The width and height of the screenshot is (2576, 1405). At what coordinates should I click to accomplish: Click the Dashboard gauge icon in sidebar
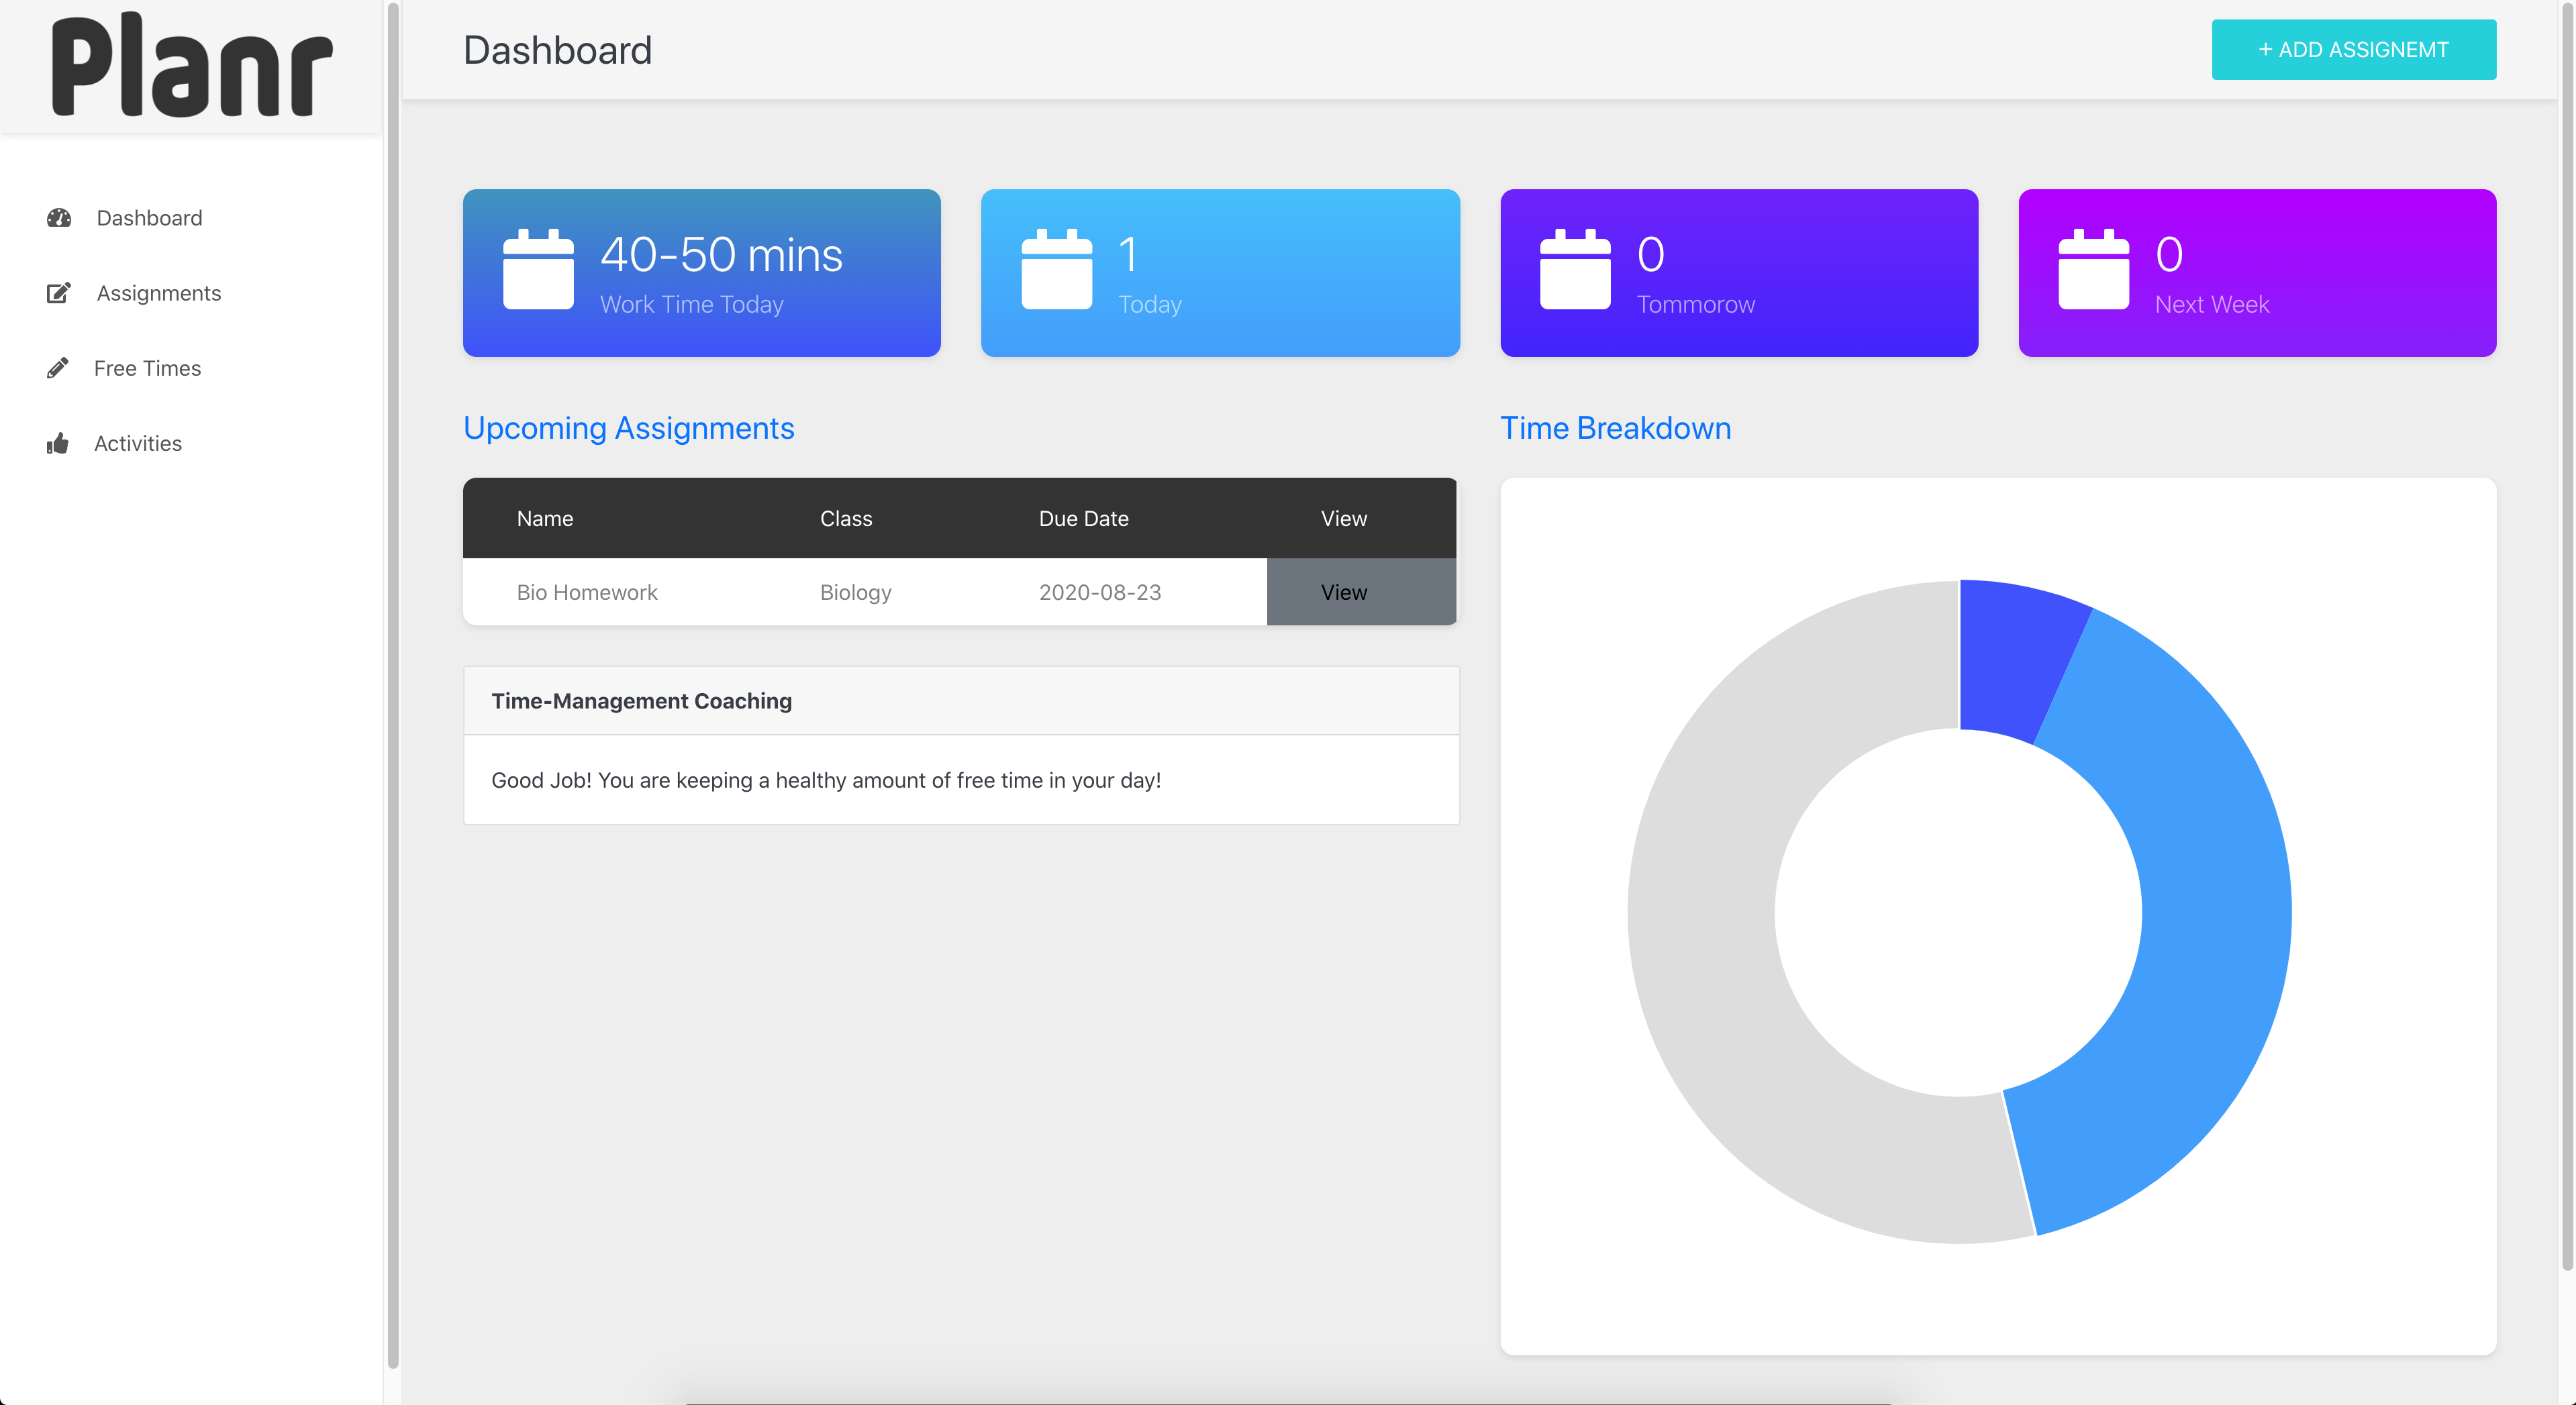coord(59,218)
